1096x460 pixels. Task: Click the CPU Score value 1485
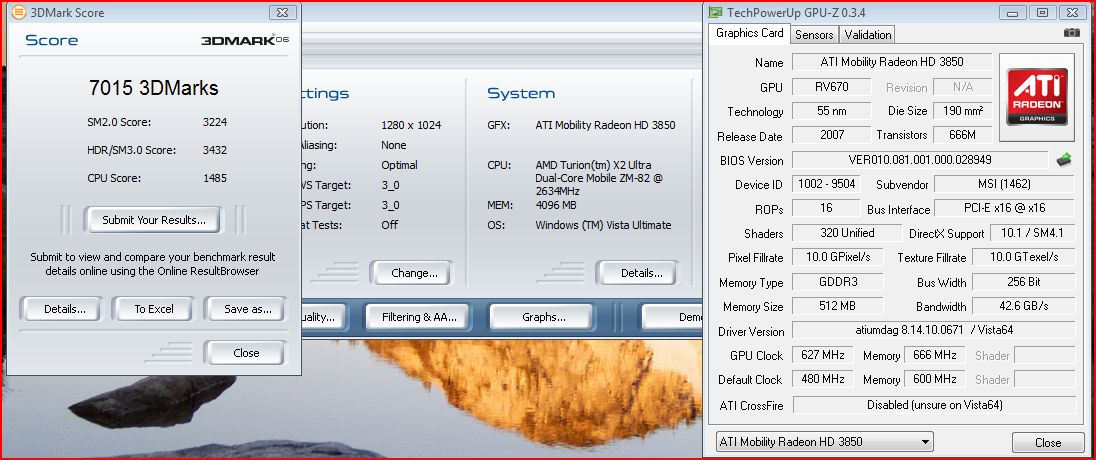point(215,178)
